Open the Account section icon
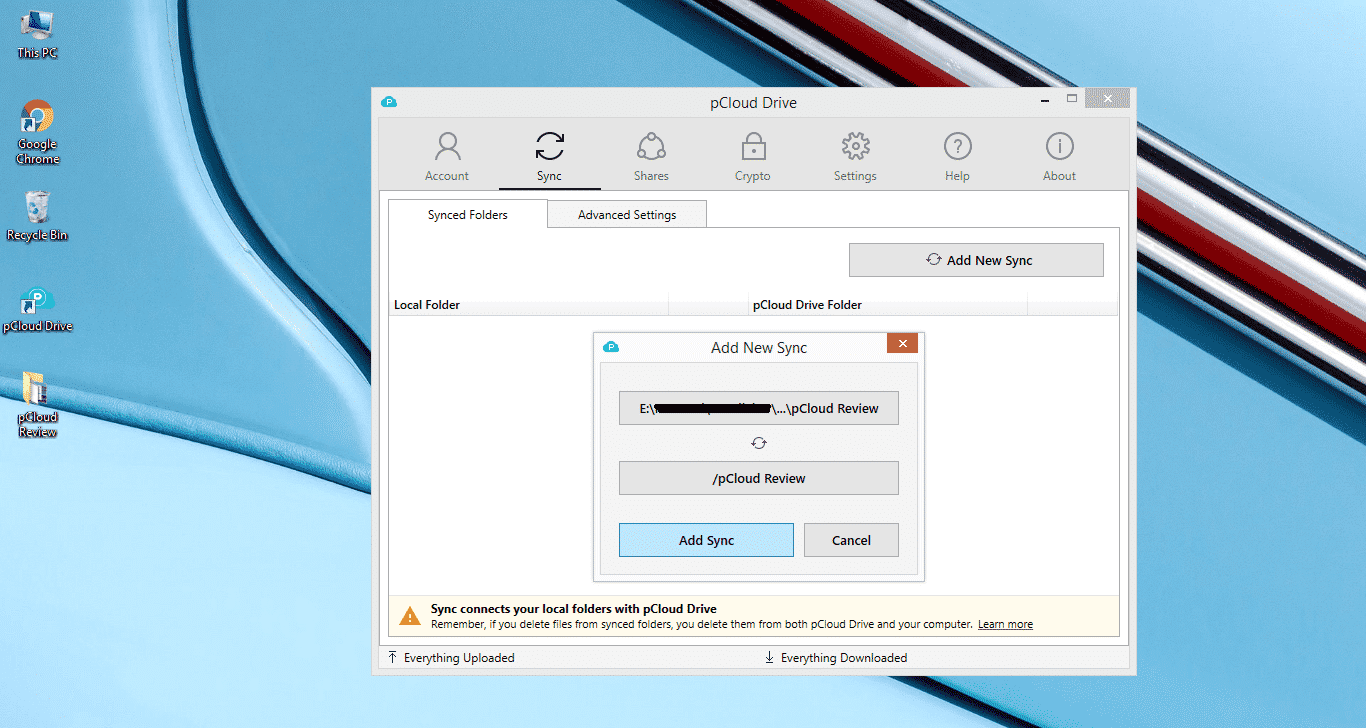1366x728 pixels. tap(447, 147)
